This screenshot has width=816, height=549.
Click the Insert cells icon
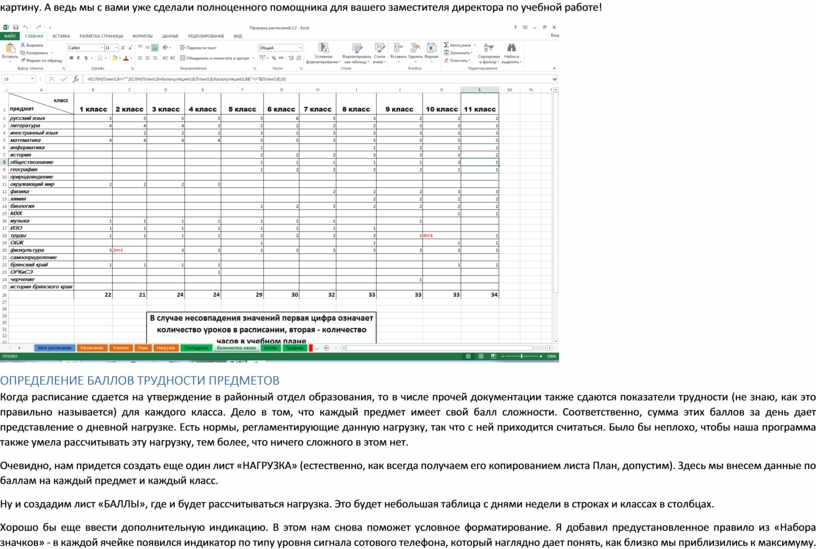398,50
